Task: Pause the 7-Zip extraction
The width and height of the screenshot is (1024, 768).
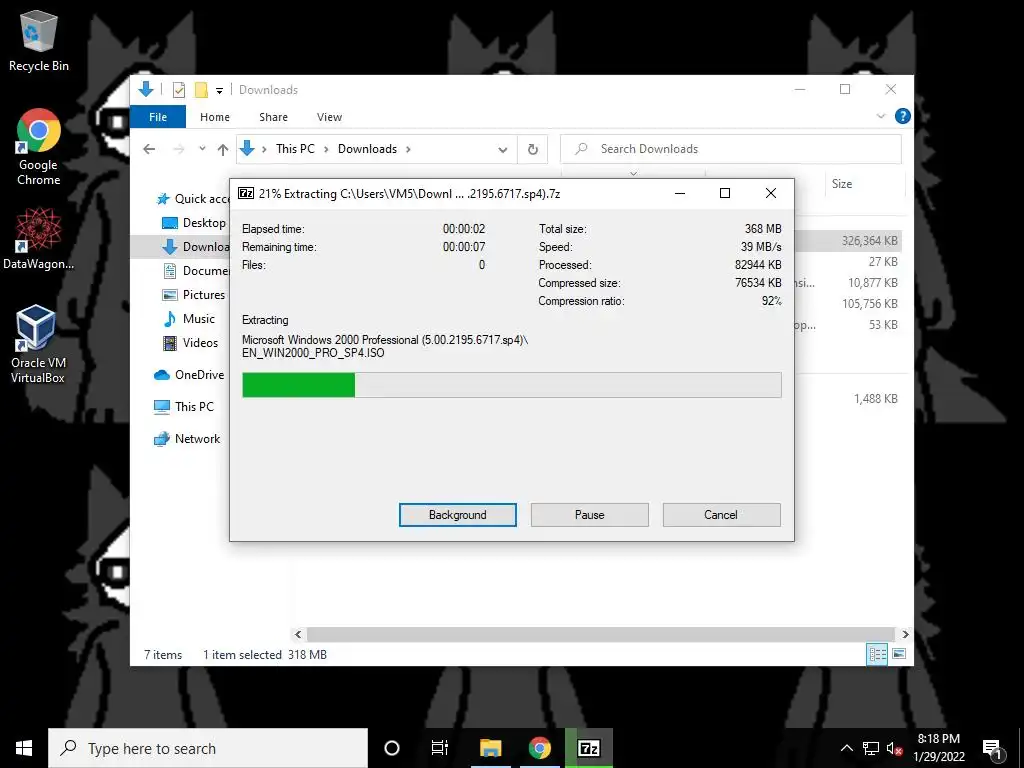Action: 589,515
